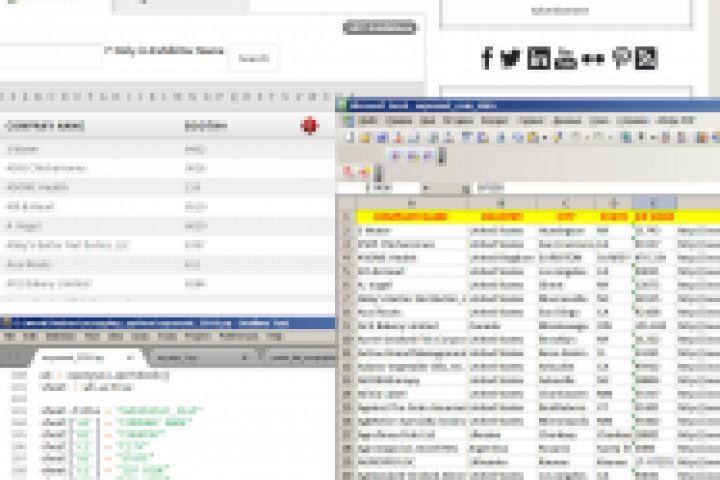Open the Twitter bird icon link

click(x=510, y=58)
